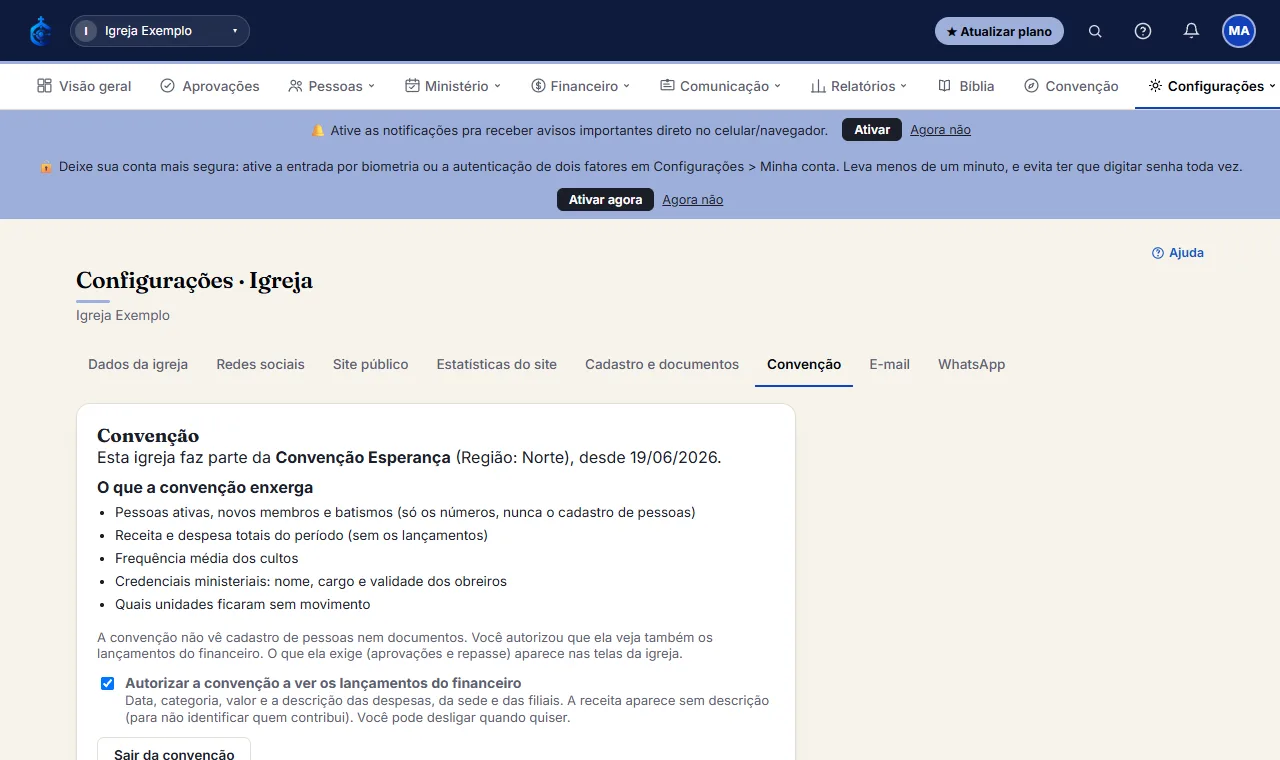The image size is (1280, 760).
Task: Open the notifications bell icon
Action: [1191, 31]
